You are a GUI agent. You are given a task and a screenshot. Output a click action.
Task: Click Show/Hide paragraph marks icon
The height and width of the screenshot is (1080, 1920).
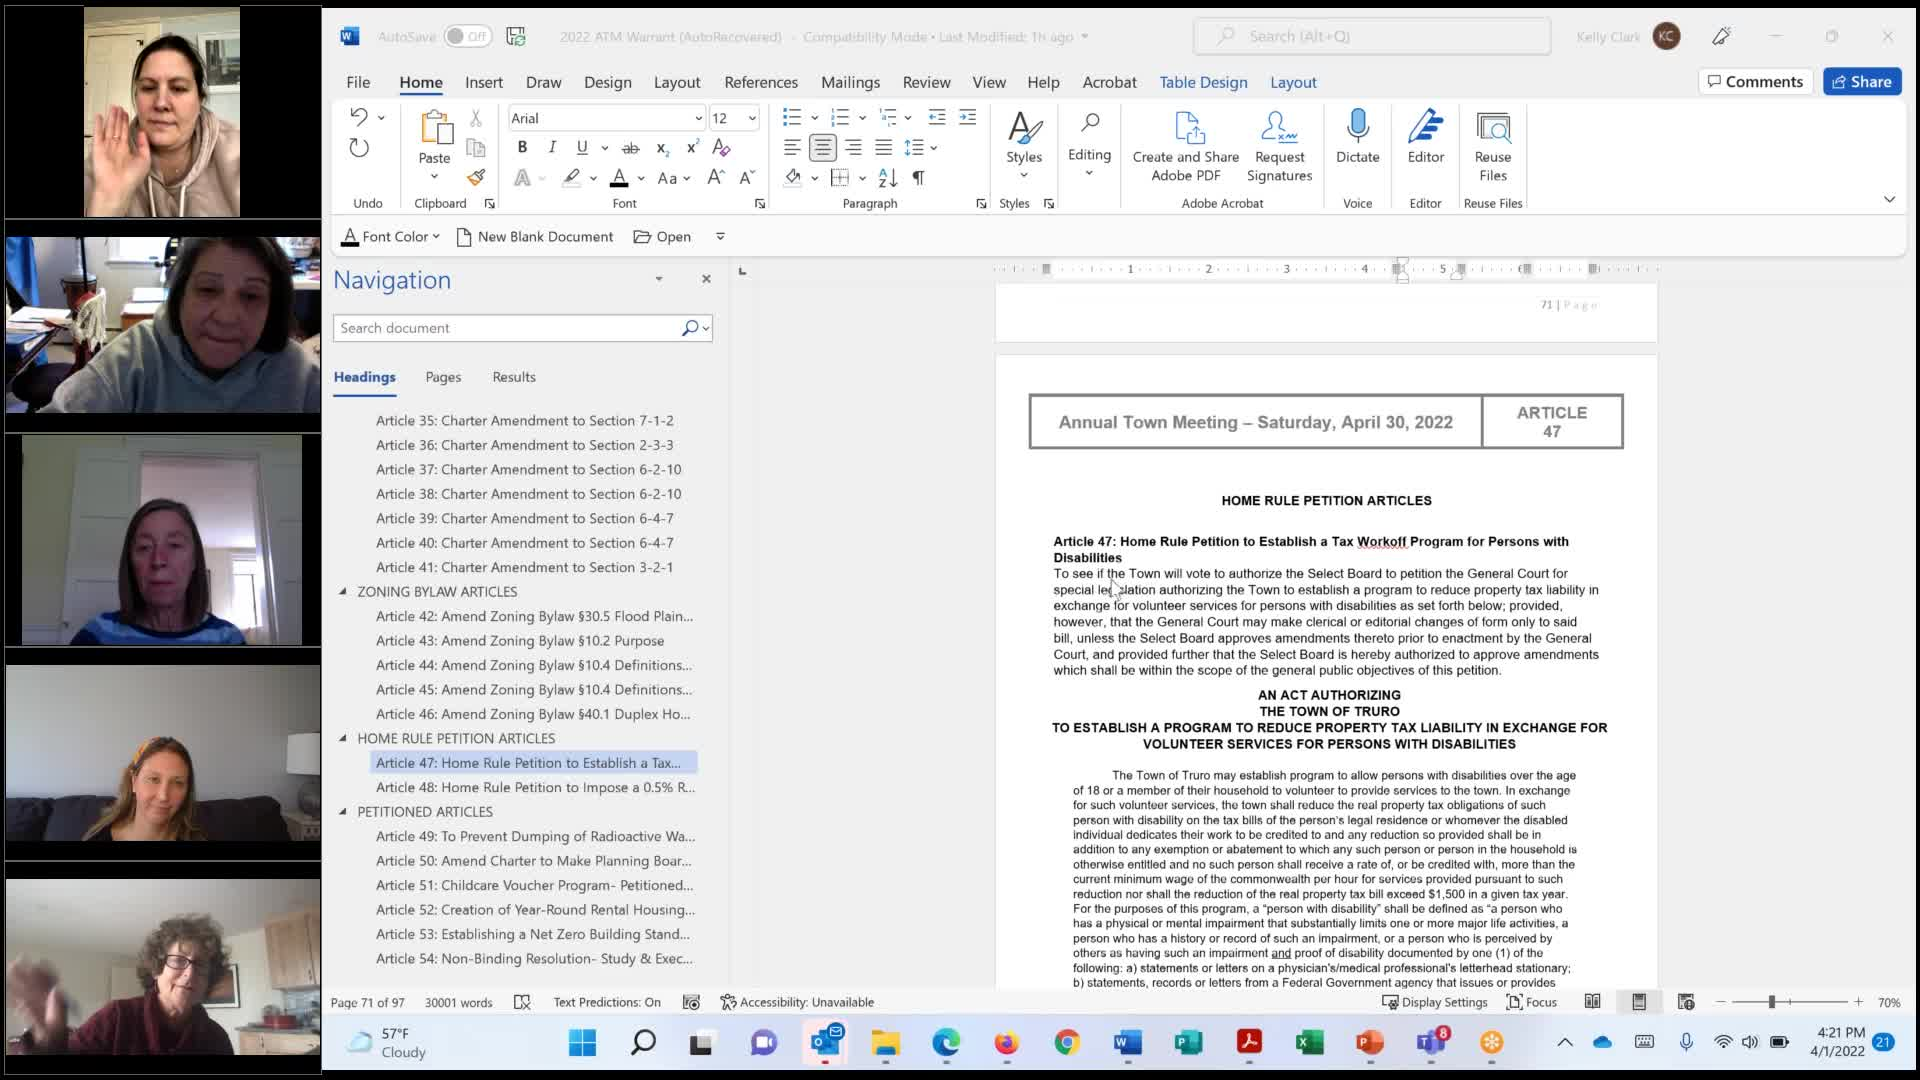point(918,178)
